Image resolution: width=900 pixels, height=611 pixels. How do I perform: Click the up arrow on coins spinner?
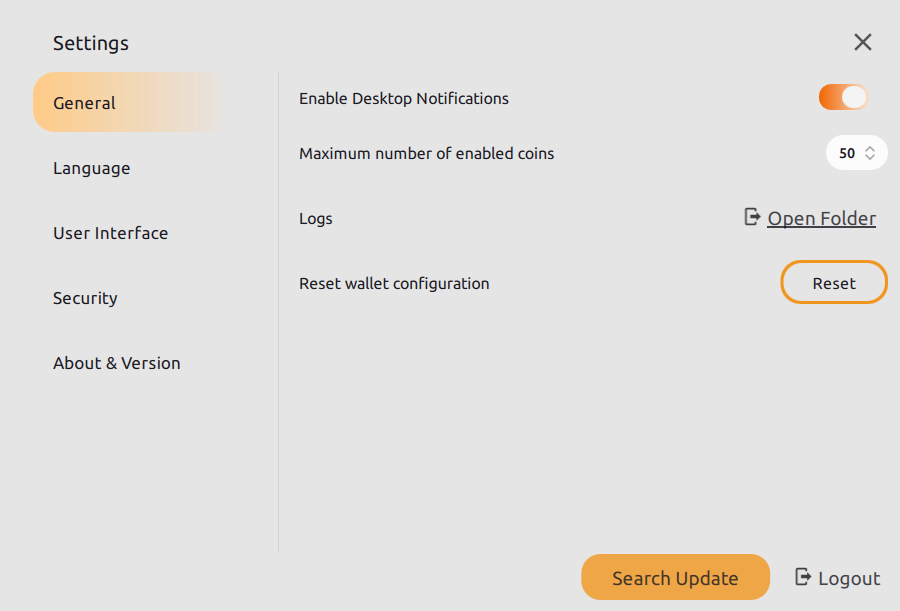(x=870, y=149)
